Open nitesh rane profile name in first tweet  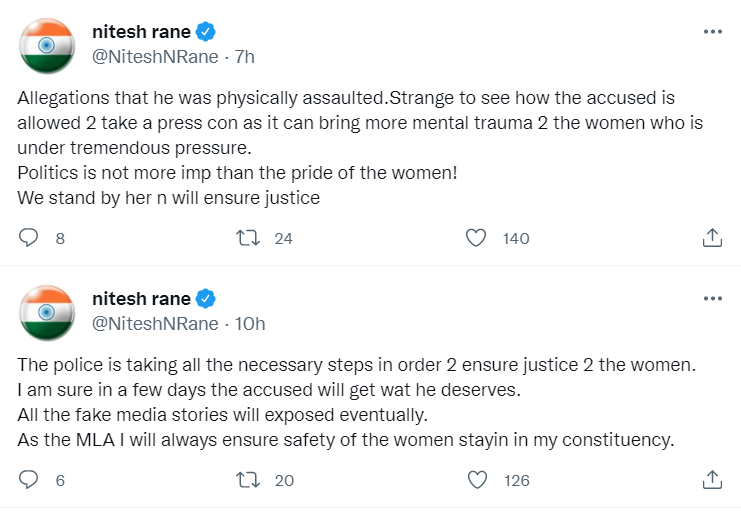point(140,32)
